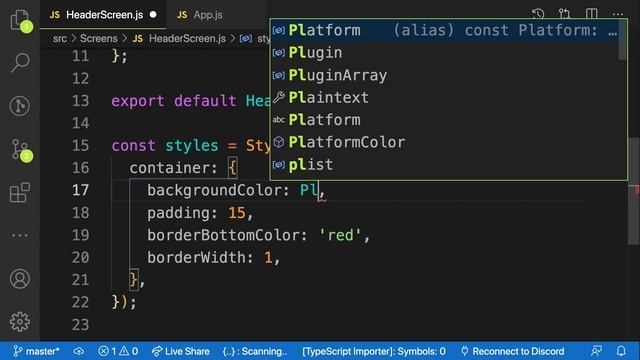The width and height of the screenshot is (640, 360).
Task: Select the Plugin suggestion
Action: click(x=445, y=53)
